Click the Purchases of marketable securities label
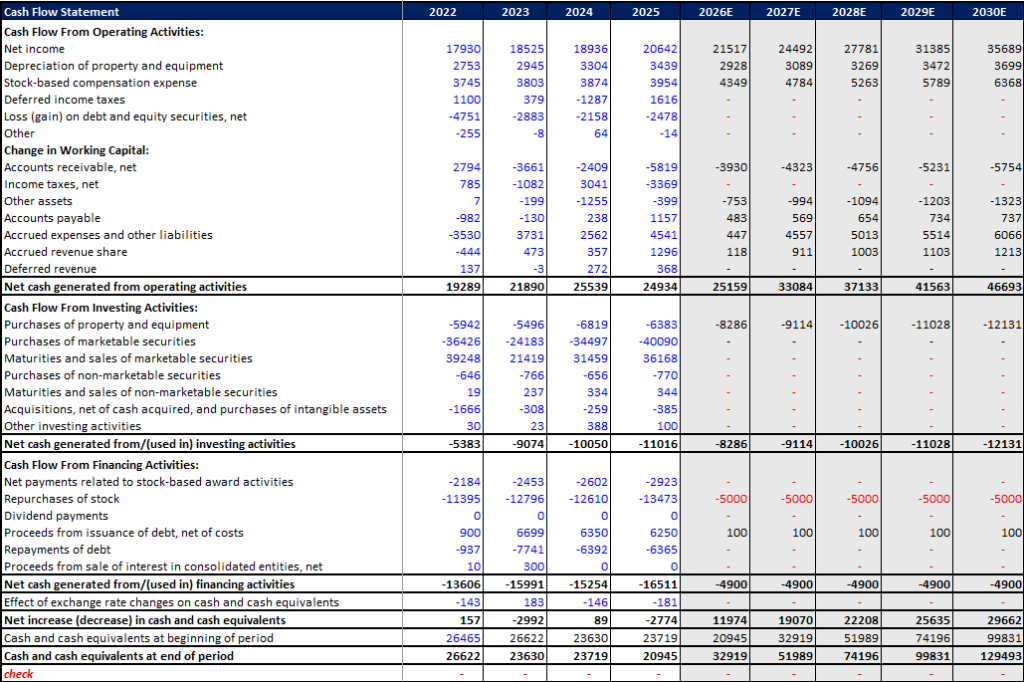Image resolution: width=1024 pixels, height=682 pixels. point(95,341)
